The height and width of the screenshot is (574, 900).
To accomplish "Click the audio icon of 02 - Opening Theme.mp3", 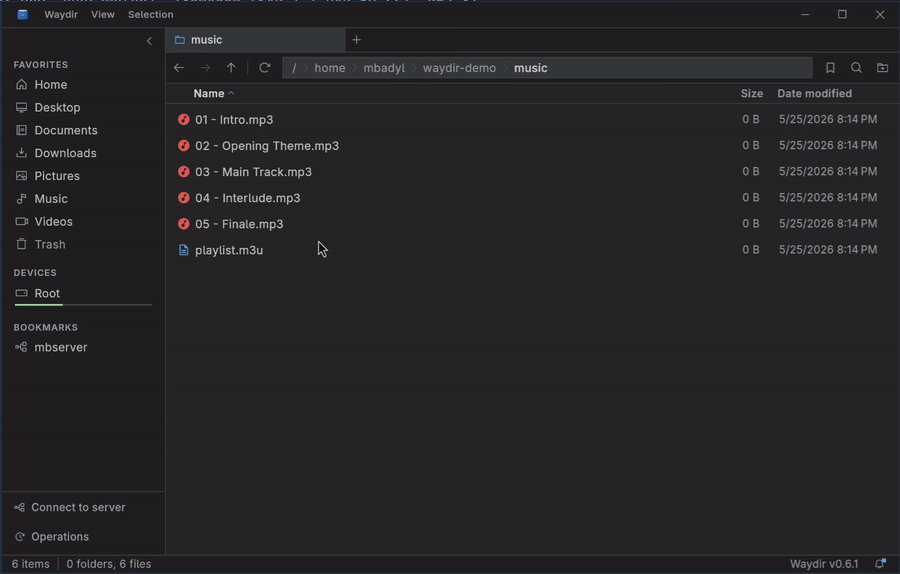I will tap(184, 146).
